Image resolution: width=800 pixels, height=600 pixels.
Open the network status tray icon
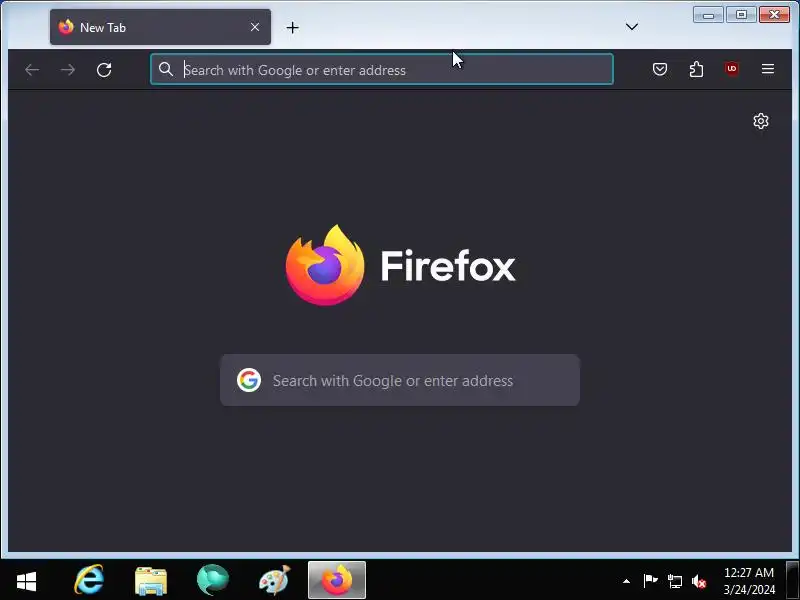tap(674, 581)
